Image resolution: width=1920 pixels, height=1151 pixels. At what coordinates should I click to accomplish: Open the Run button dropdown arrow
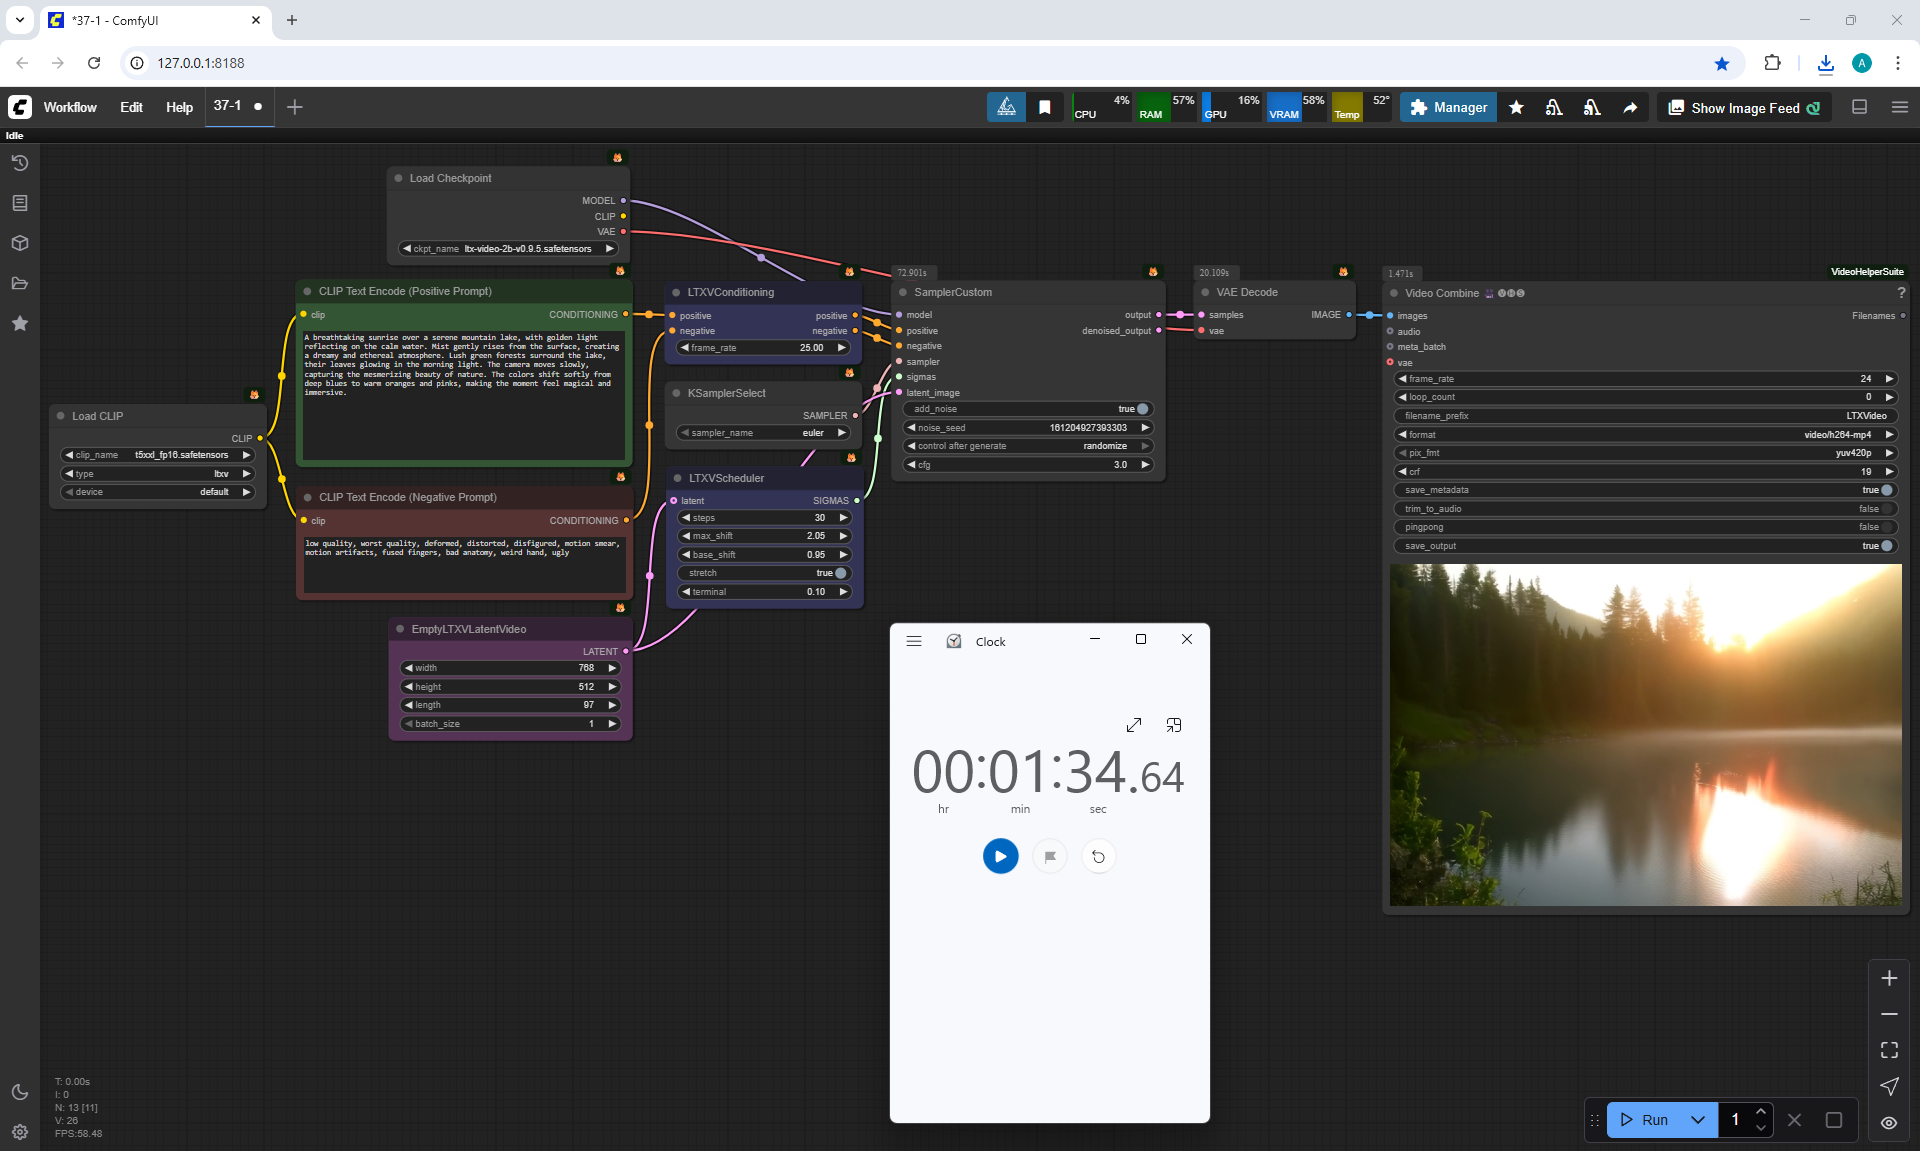1698,1120
